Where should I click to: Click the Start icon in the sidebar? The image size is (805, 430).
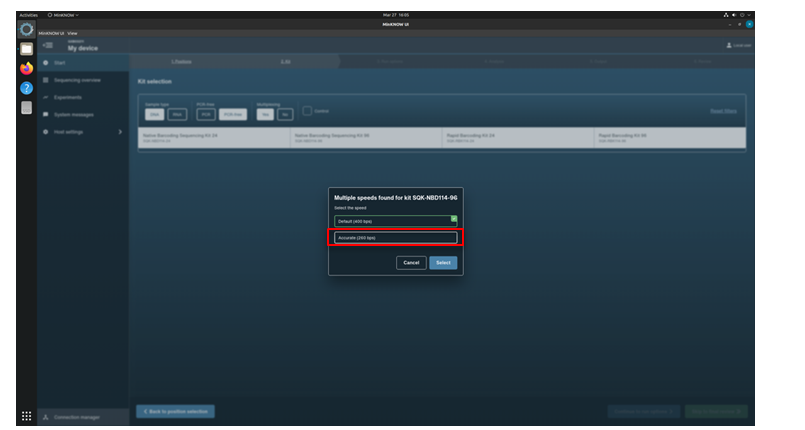tap(46, 63)
